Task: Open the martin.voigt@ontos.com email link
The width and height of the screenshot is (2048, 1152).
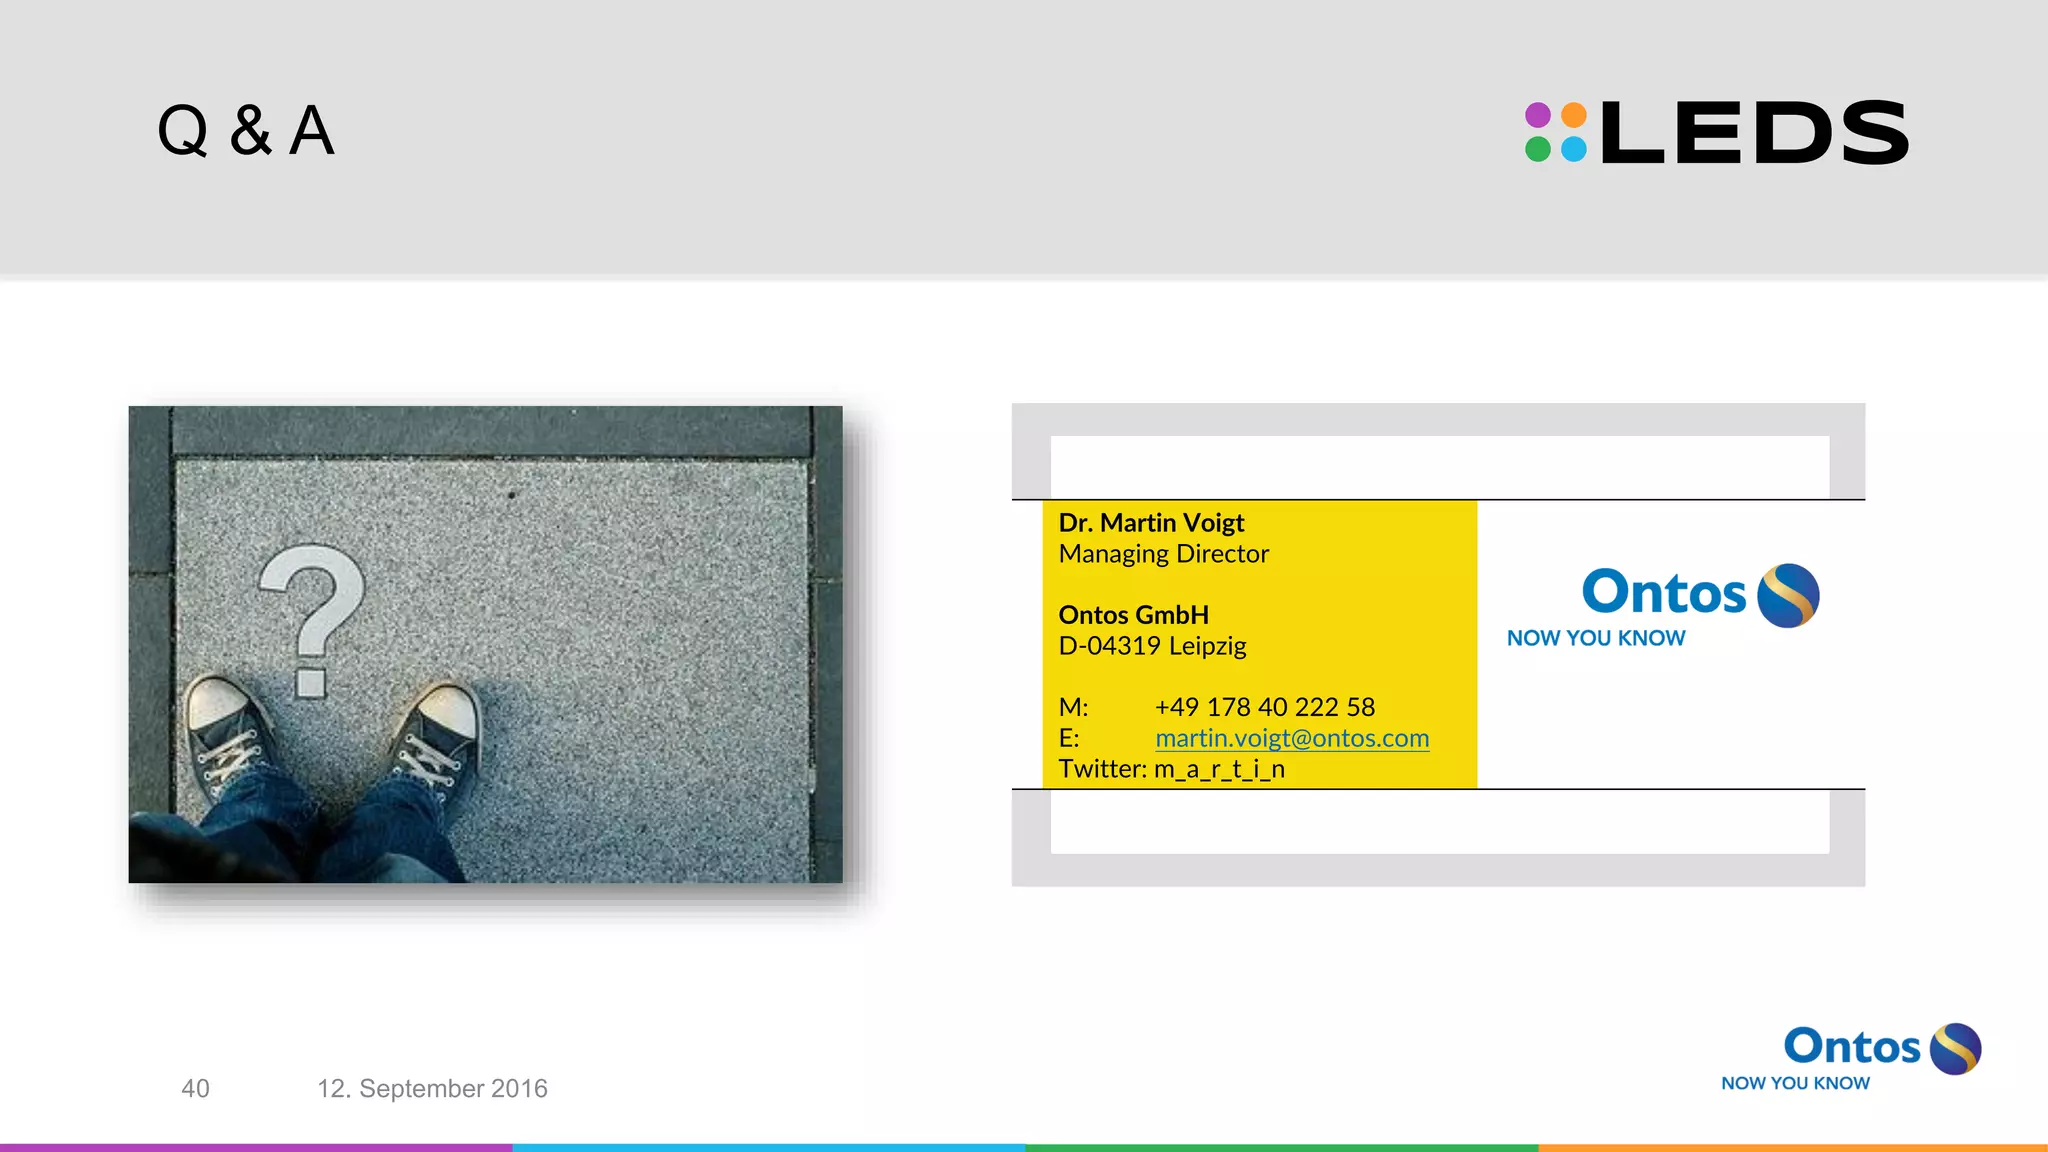Action: [1291, 738]
